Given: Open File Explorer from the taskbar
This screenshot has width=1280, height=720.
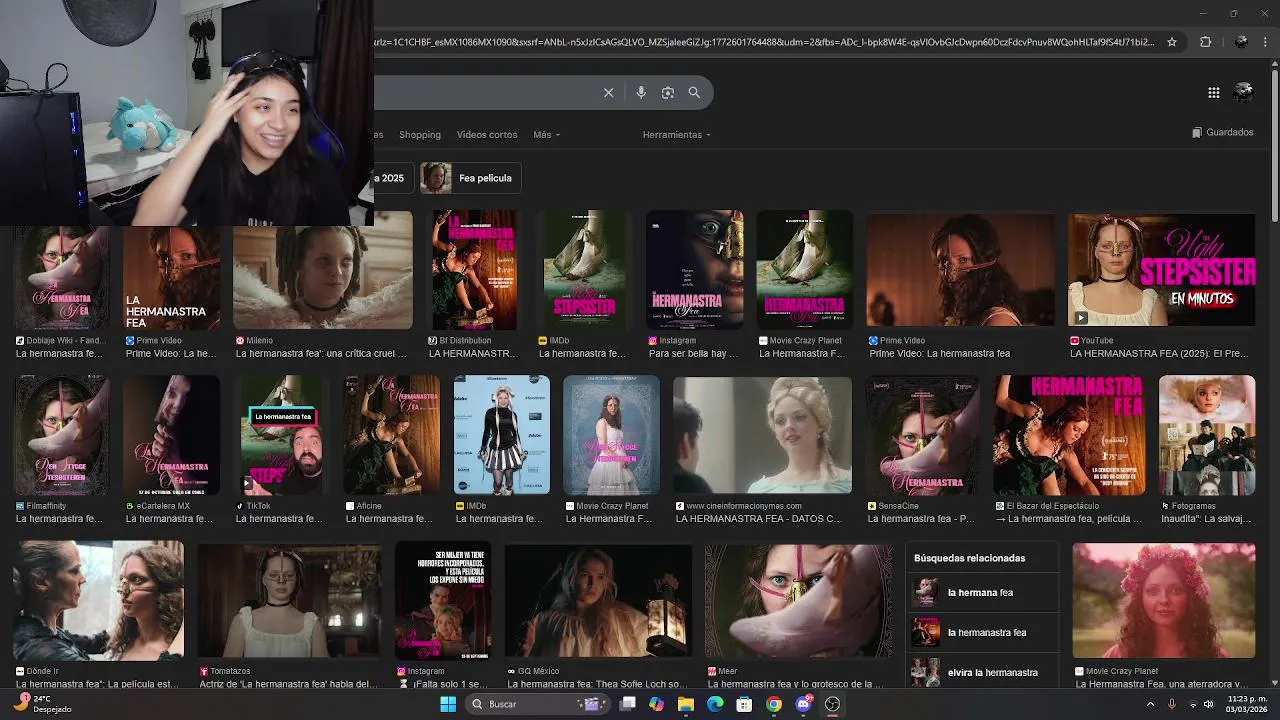Looking at the screenshot, I should 685,704.
